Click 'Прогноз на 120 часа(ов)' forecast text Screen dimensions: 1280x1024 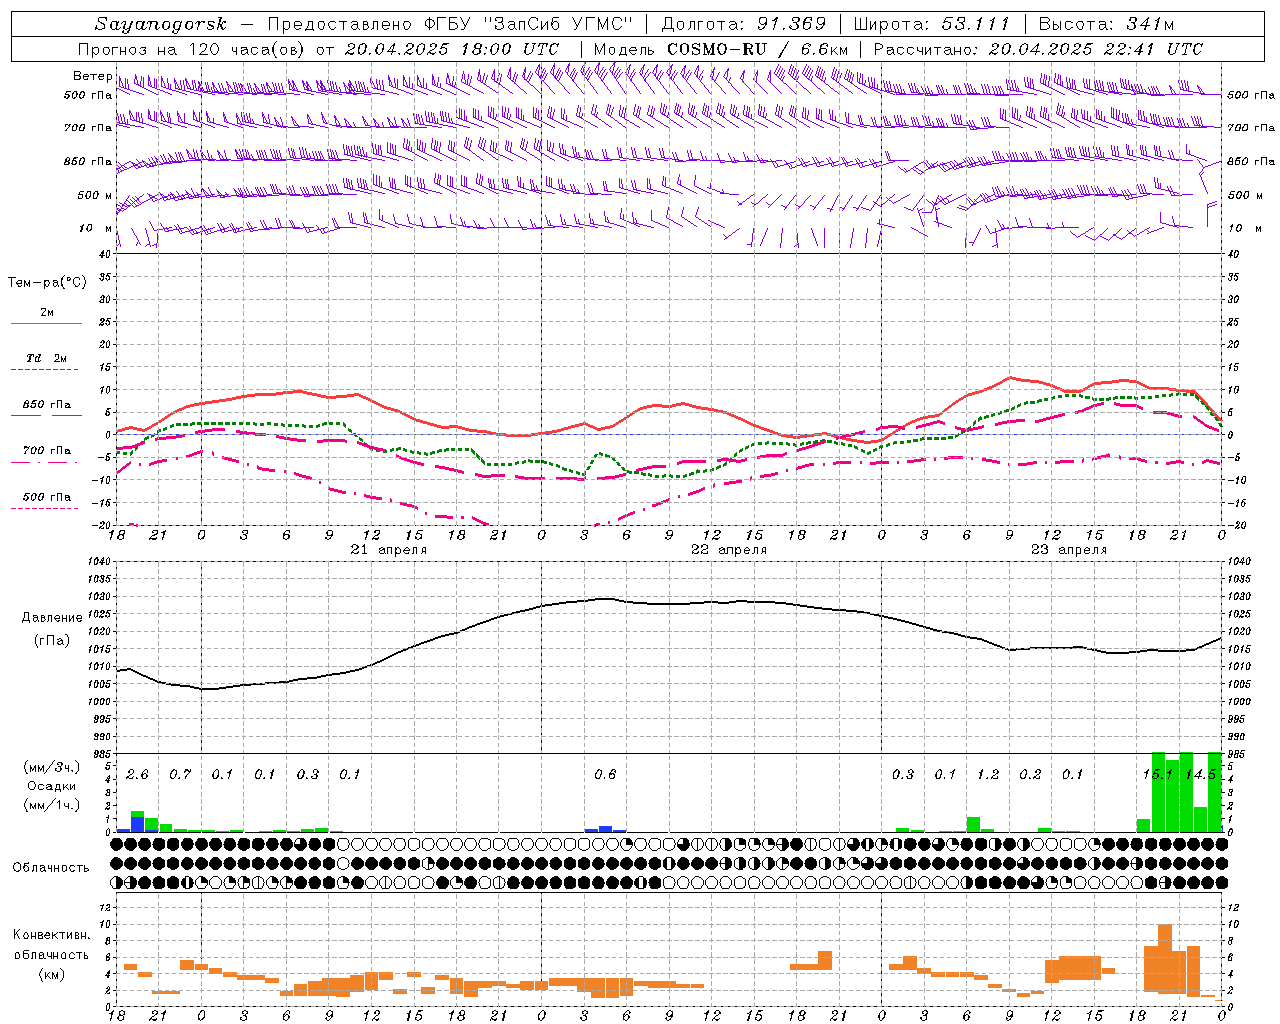point(191,49)
